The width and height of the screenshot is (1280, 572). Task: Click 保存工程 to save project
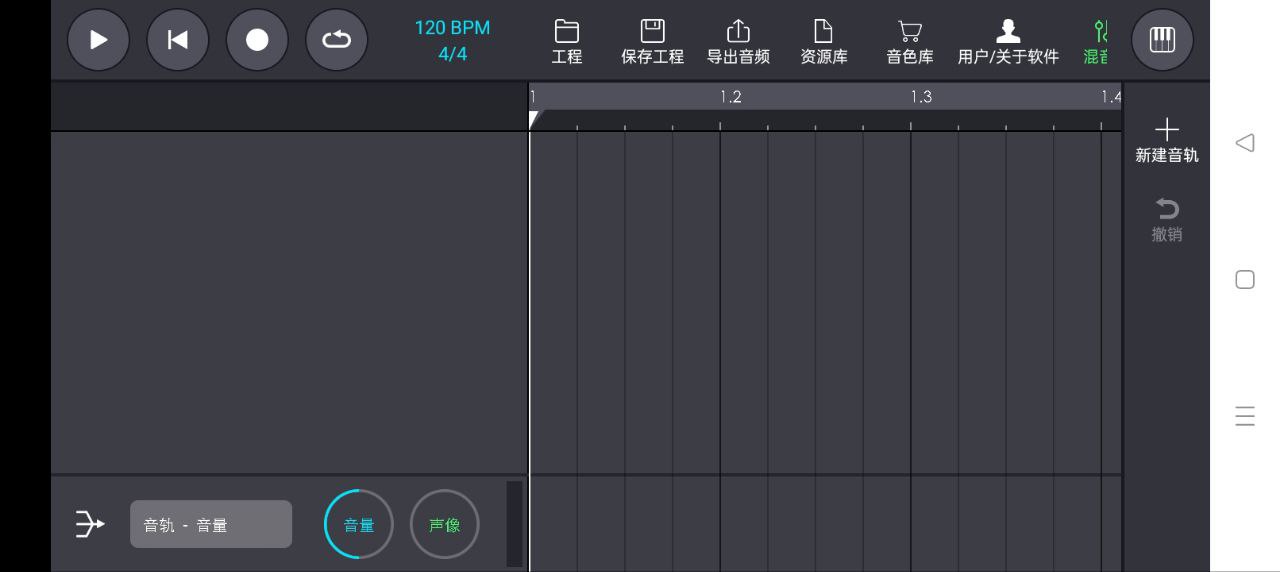(652, 42)
